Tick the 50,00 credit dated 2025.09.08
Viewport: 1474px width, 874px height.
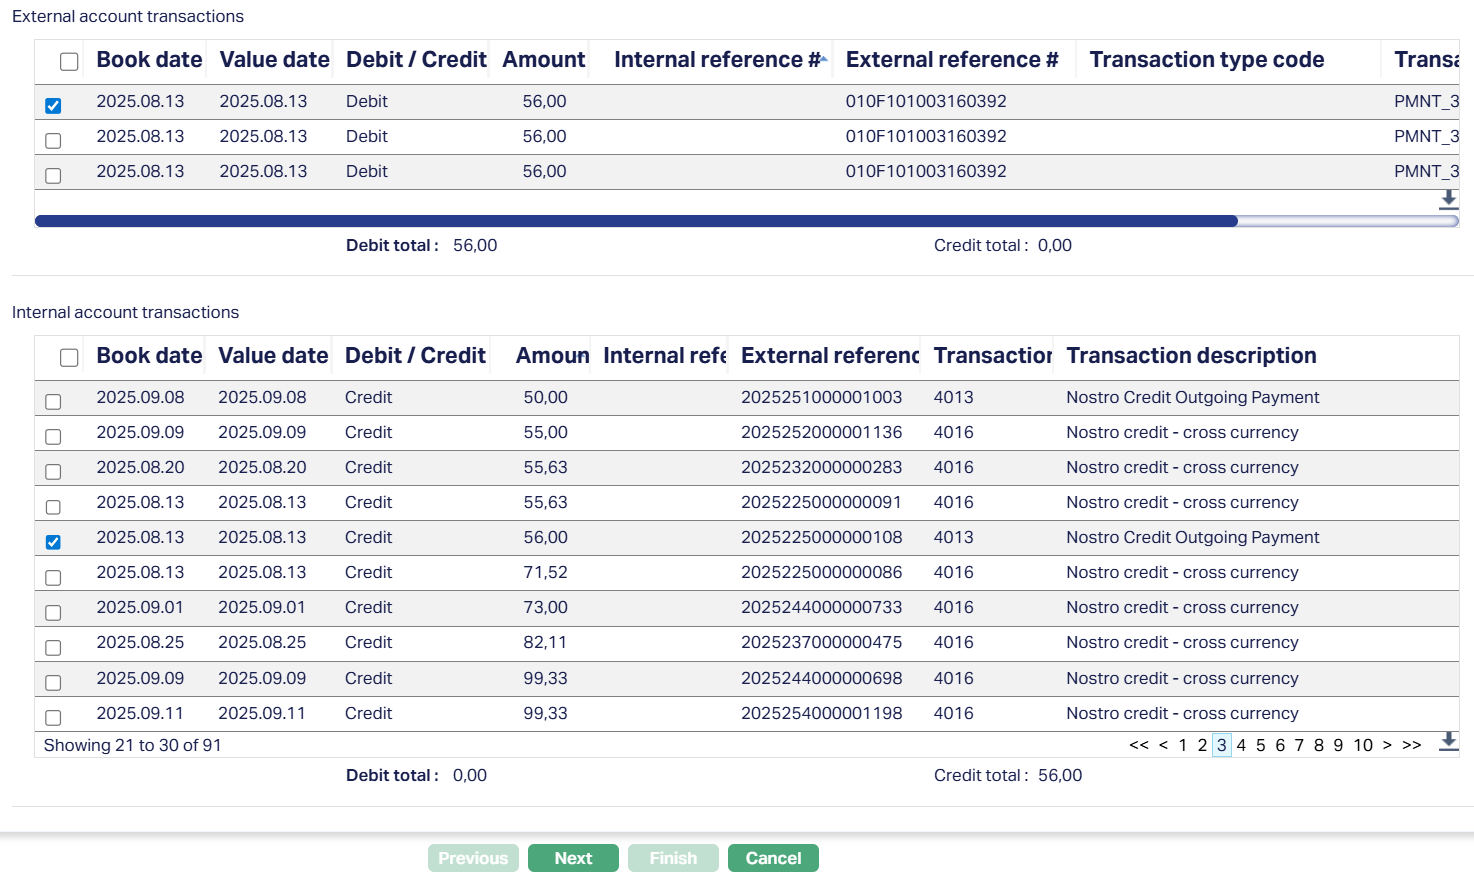click(x=53, y=402)
